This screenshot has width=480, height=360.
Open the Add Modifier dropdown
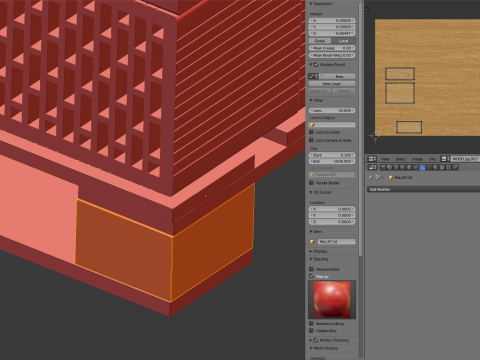point(423,189)
